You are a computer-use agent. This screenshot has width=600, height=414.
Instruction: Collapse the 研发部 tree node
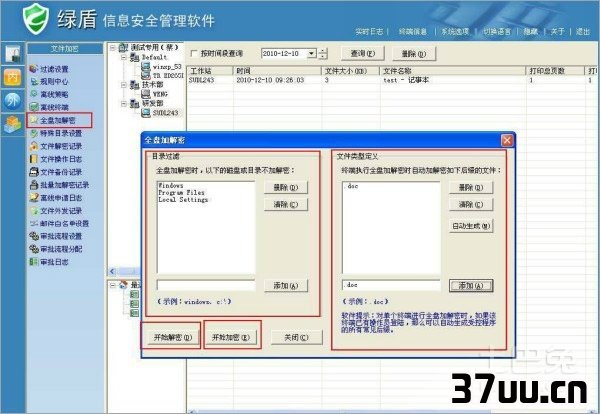(124, 103)
